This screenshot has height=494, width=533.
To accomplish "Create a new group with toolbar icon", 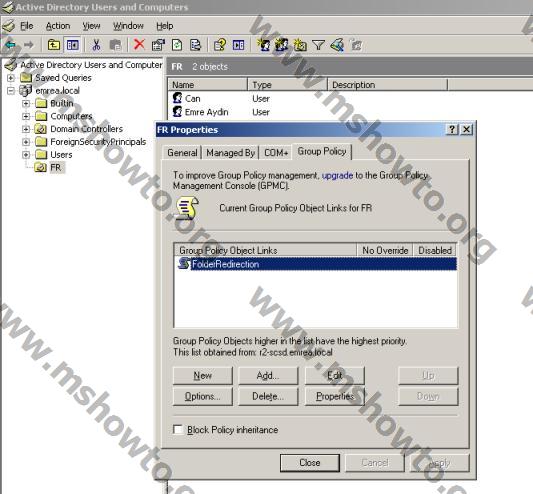I will pyautogui.click(x=282, y=45).
